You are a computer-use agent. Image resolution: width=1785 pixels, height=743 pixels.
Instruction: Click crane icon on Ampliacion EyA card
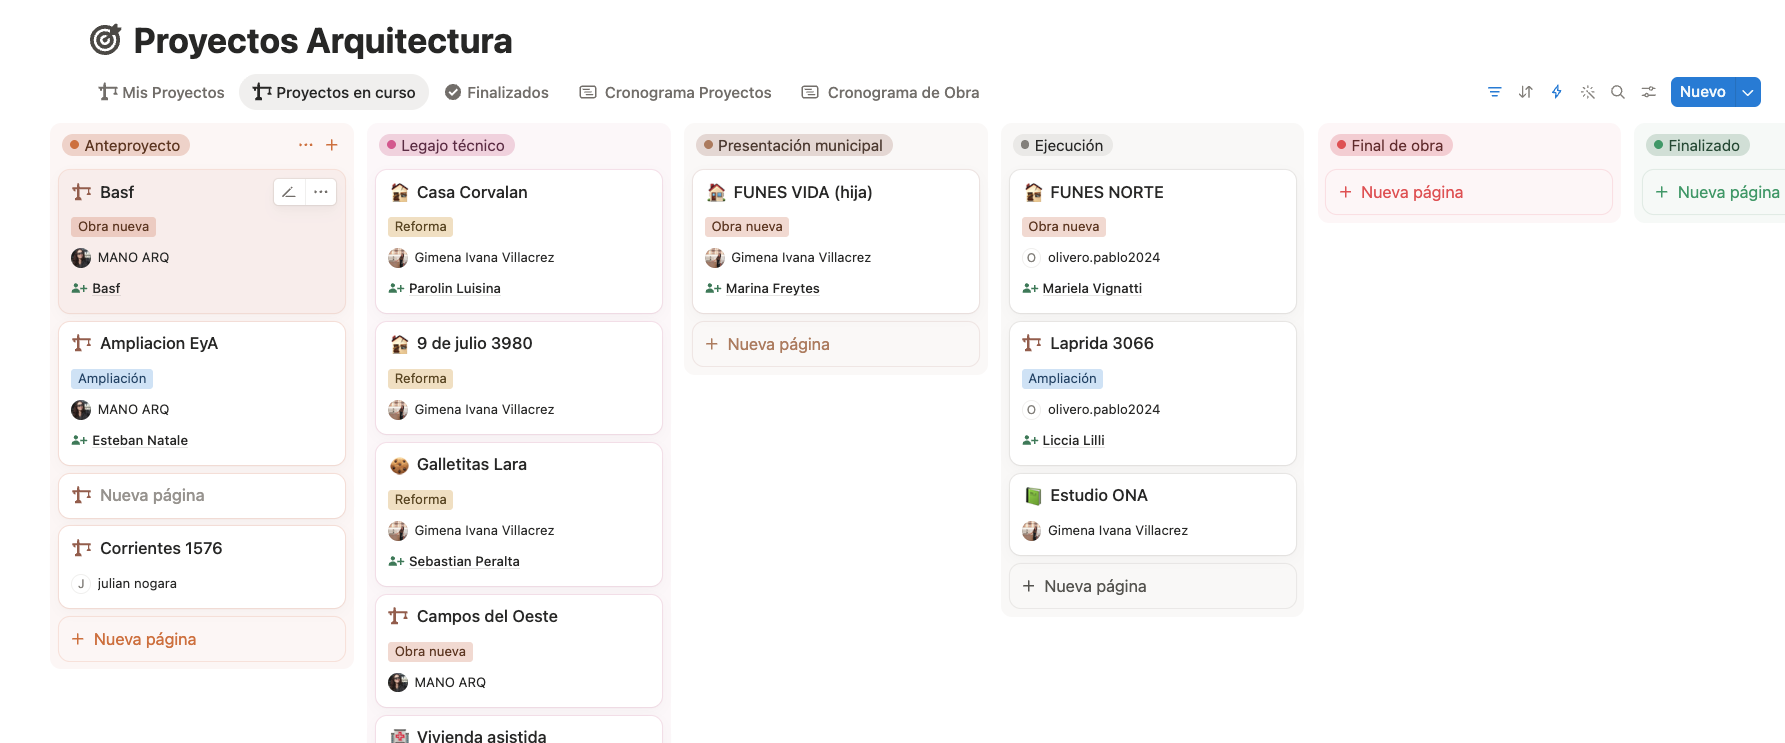[82, 343]
